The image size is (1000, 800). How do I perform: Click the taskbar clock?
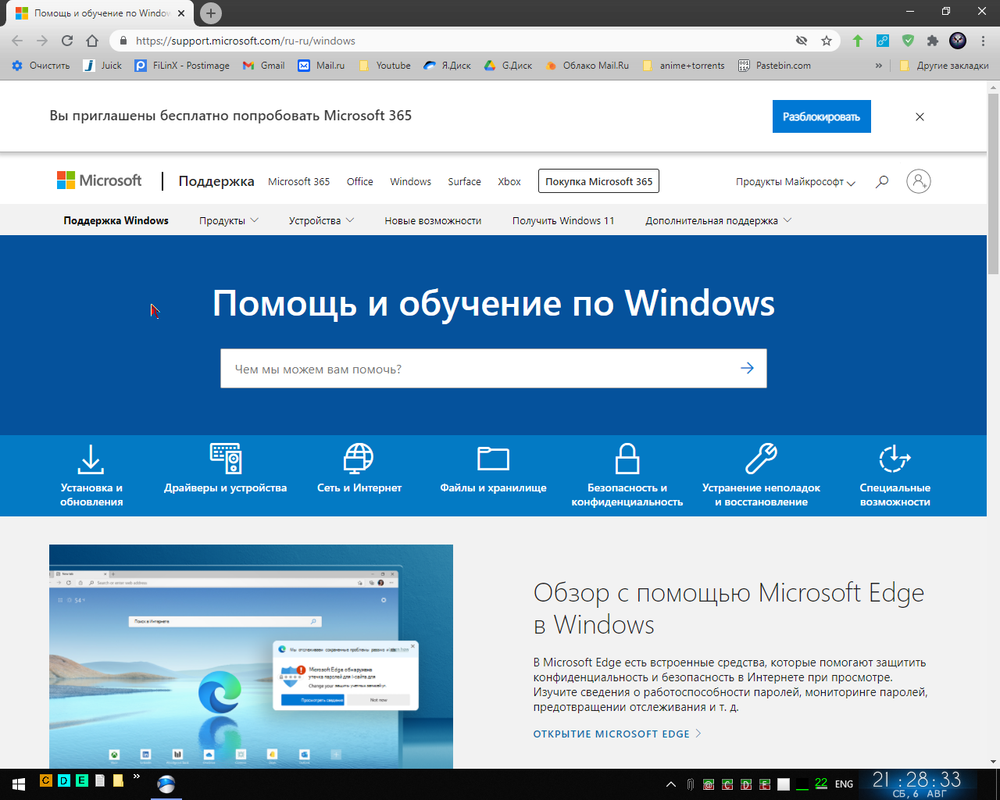917,784
